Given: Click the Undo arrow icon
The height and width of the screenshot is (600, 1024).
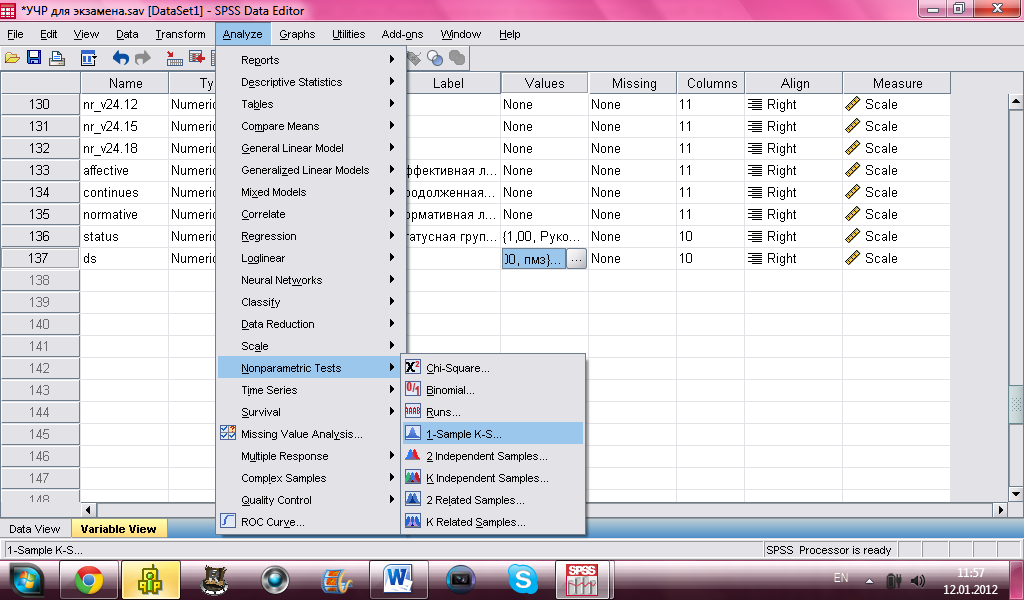Looking at the screenshot, I should pyautogui.click(x=121, y=58).
